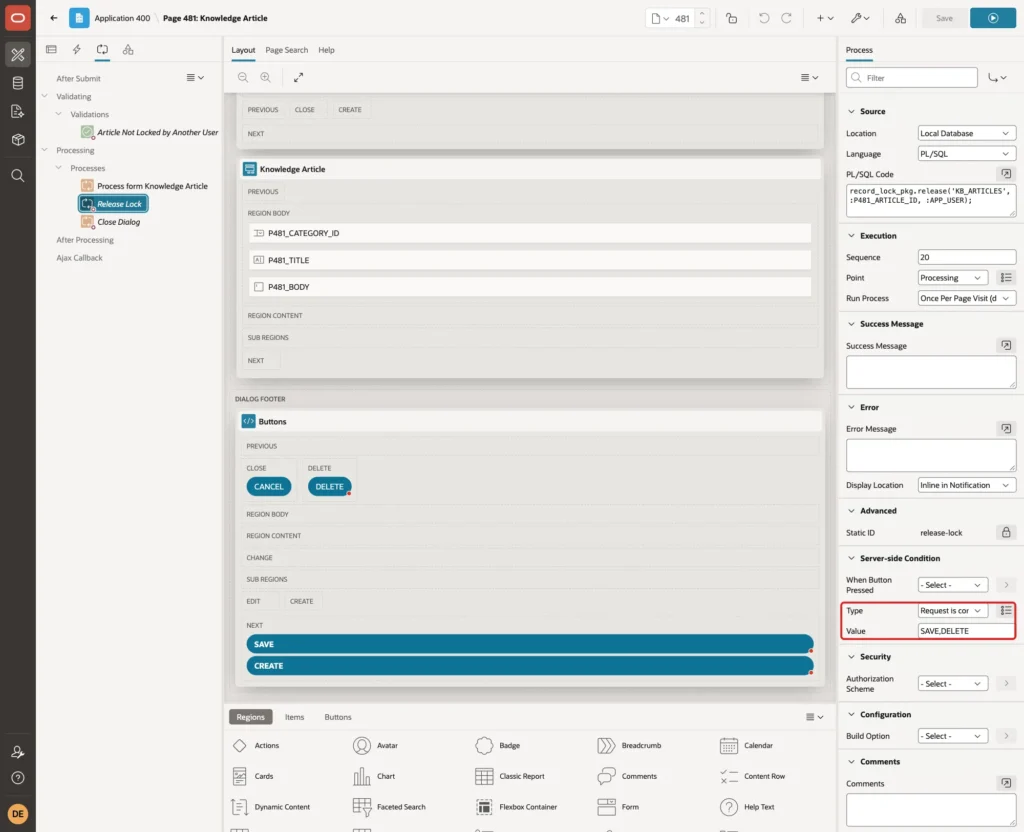Click the Save button
This screenshot has width=1024, height=832.
click(944, 18)
